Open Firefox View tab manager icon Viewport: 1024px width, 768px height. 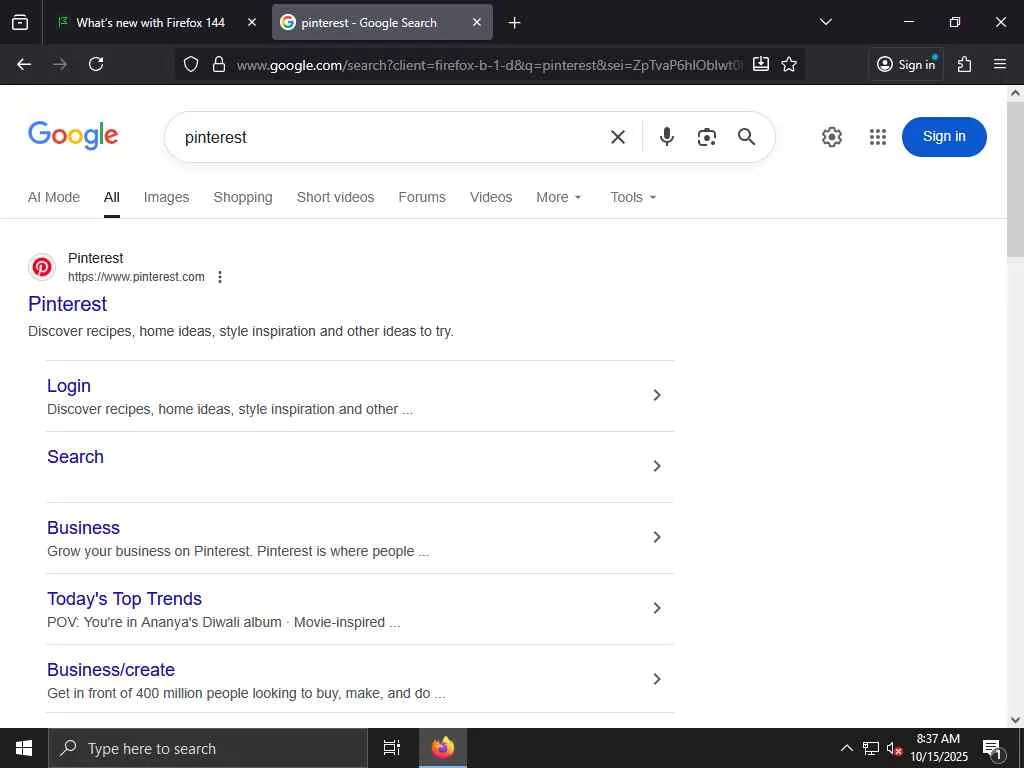[20, 22]
